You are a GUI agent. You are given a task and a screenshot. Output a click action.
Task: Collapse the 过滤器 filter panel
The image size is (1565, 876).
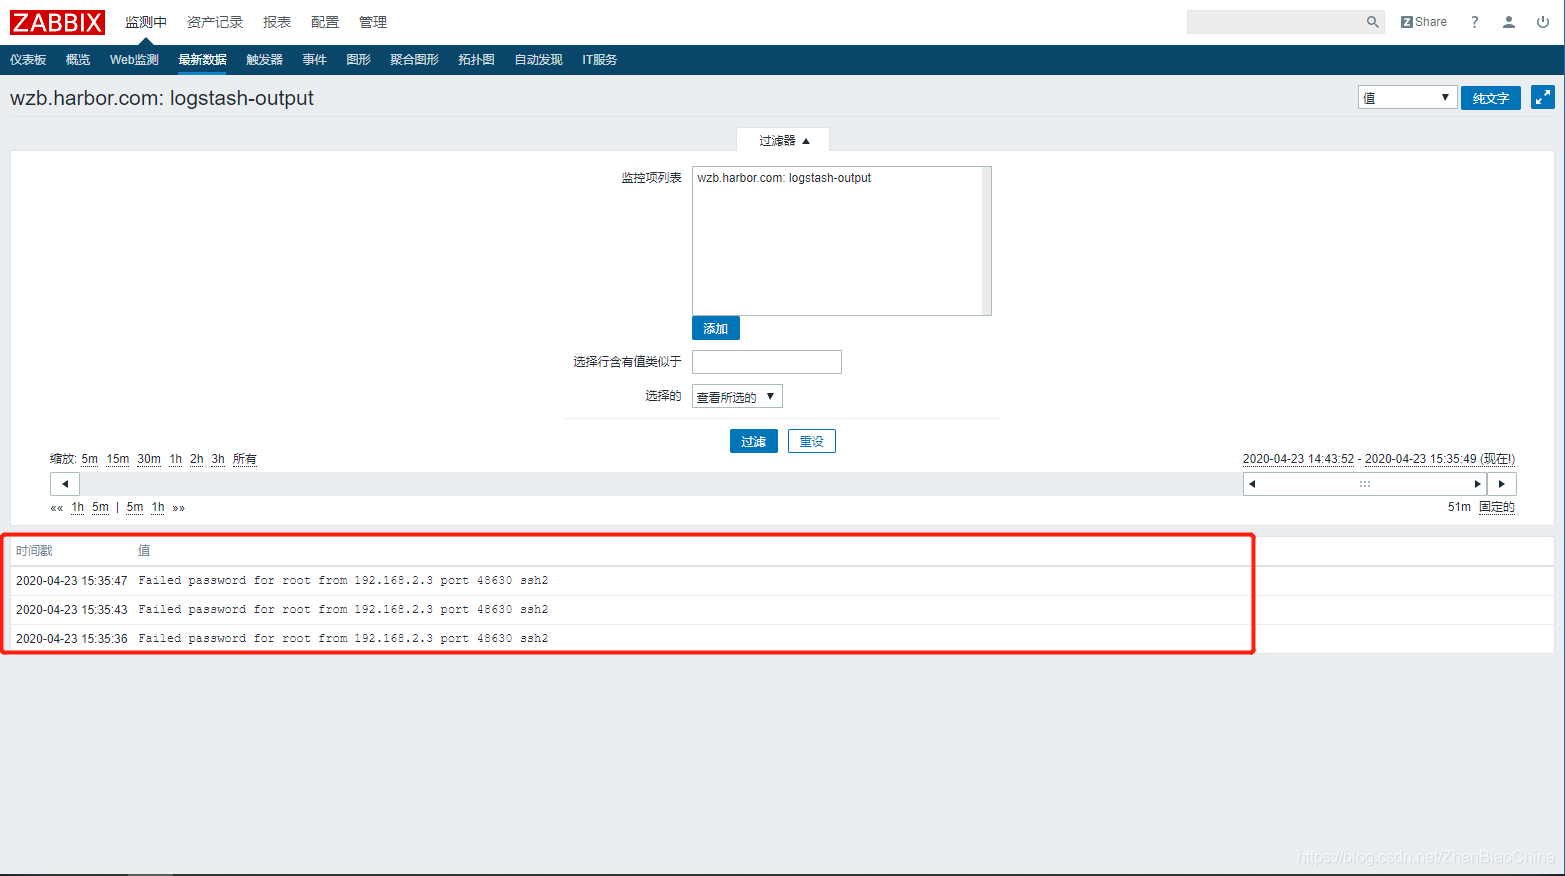click(783, 140)
